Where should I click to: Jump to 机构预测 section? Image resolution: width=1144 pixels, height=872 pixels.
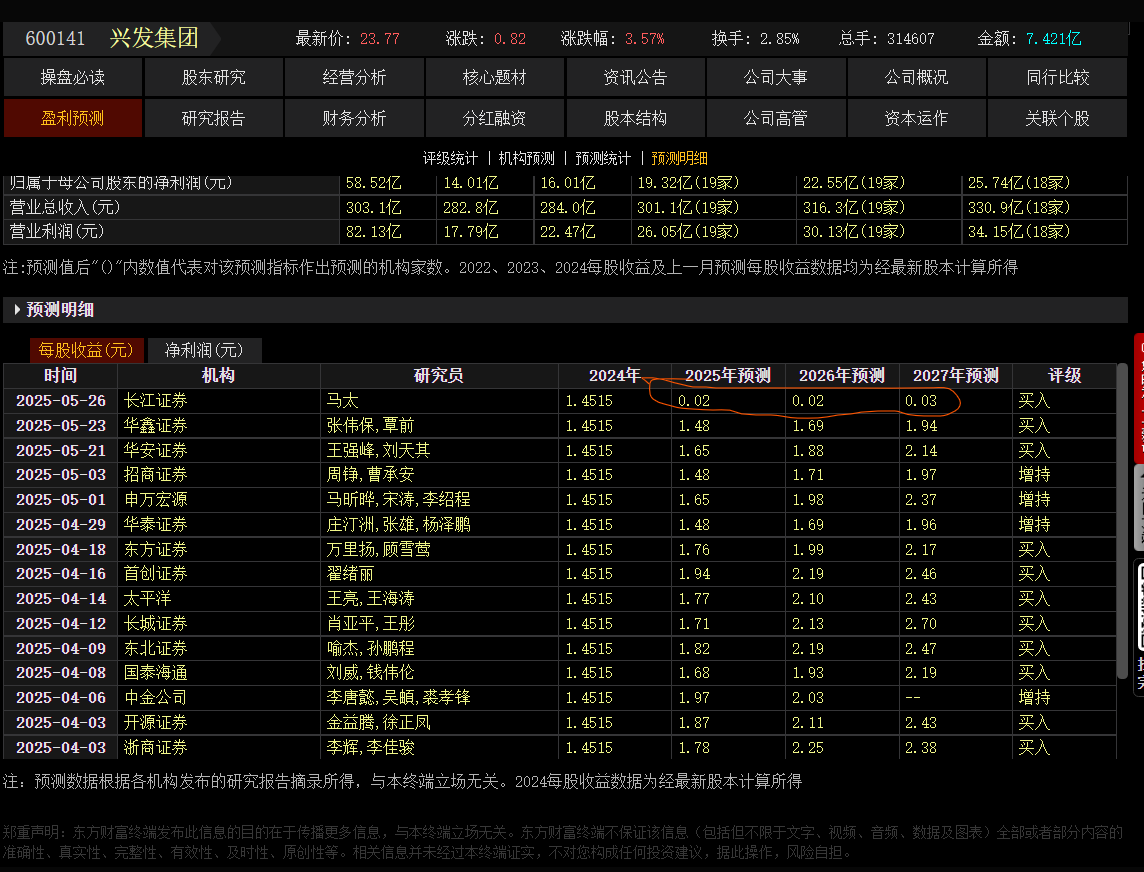tap(527, 158)
